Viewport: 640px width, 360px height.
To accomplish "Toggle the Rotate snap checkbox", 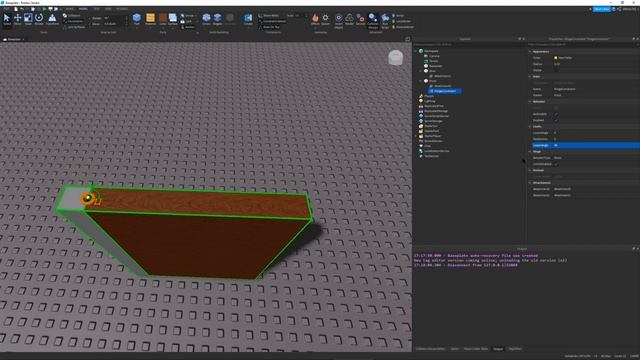I will (90, 18).
